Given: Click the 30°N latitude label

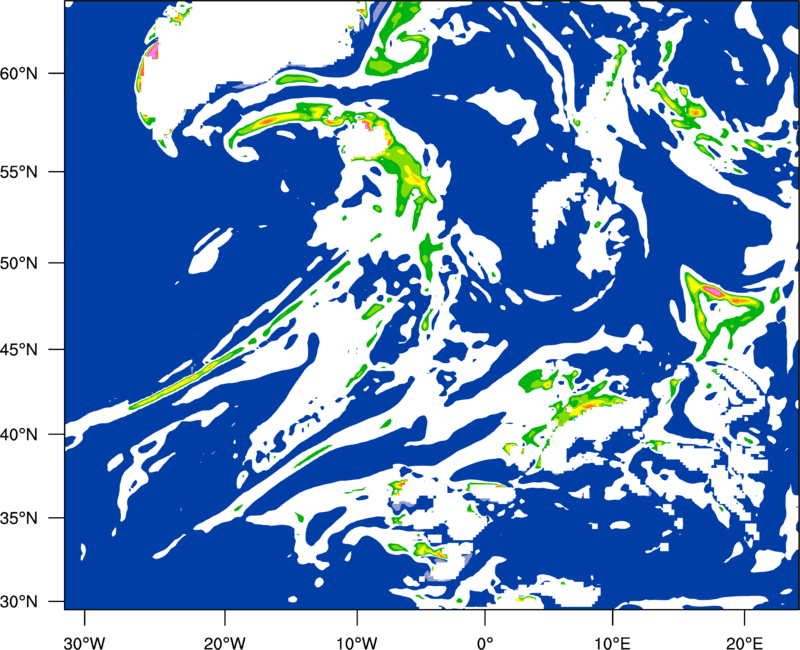Looking at the screenshot, I should 19,602.
